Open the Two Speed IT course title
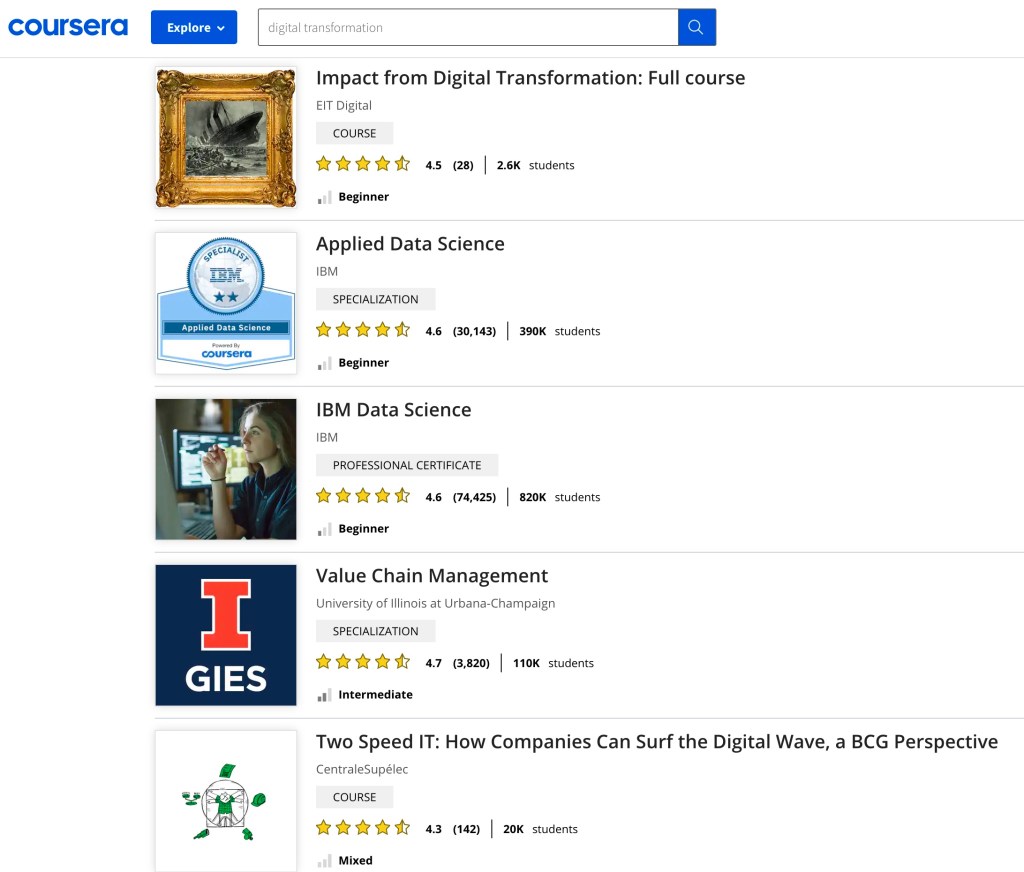 656,742
